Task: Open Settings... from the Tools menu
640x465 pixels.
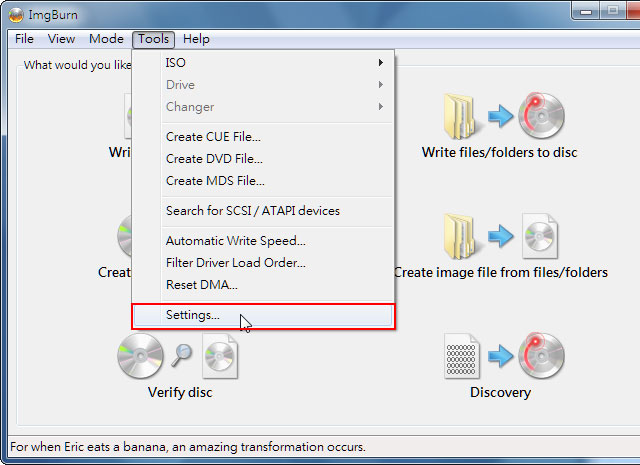Action: pos(263,315)
